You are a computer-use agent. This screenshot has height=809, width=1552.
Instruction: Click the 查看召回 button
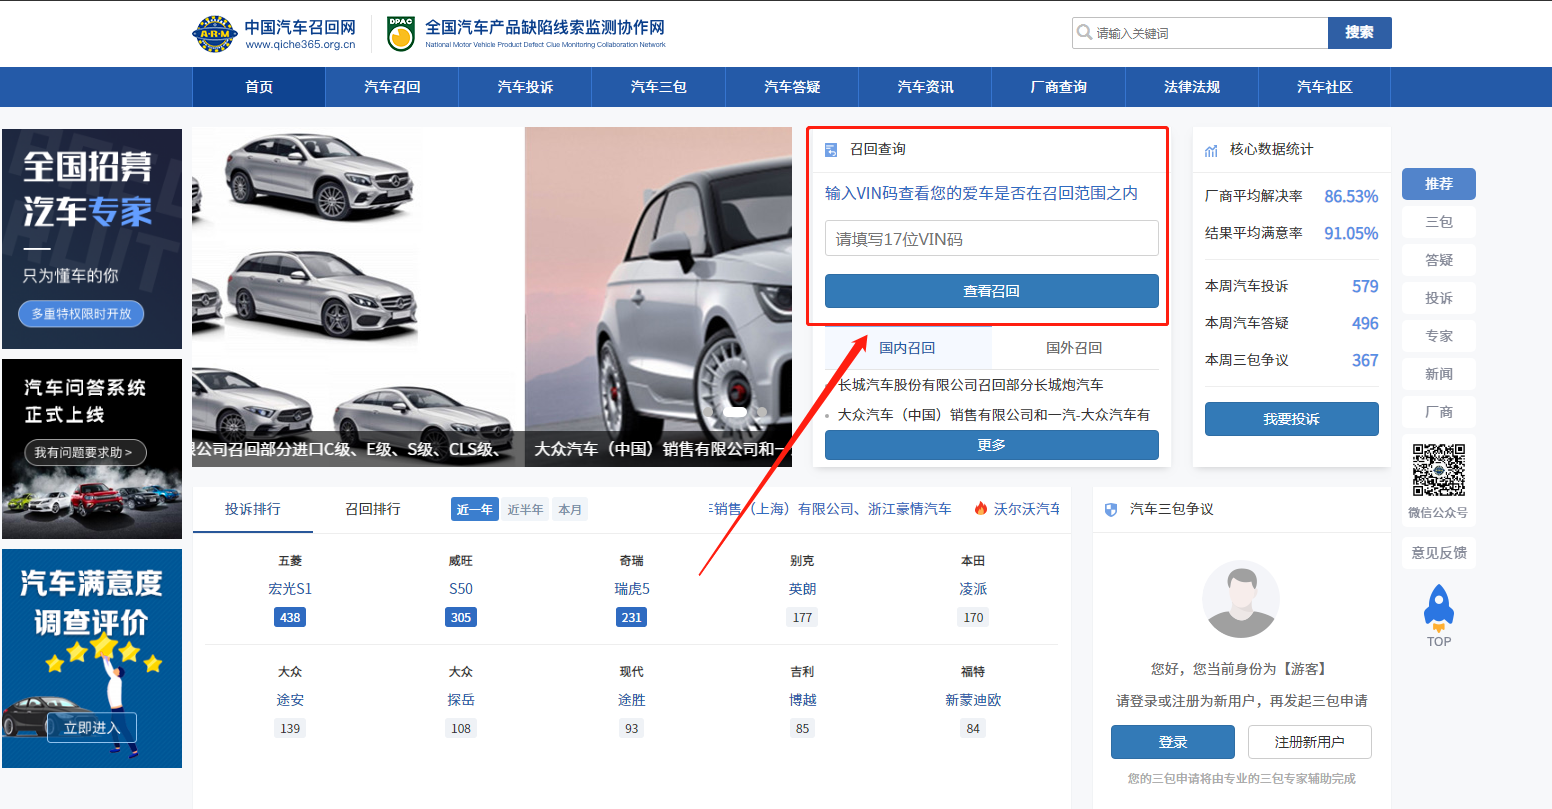coord(991,291)
